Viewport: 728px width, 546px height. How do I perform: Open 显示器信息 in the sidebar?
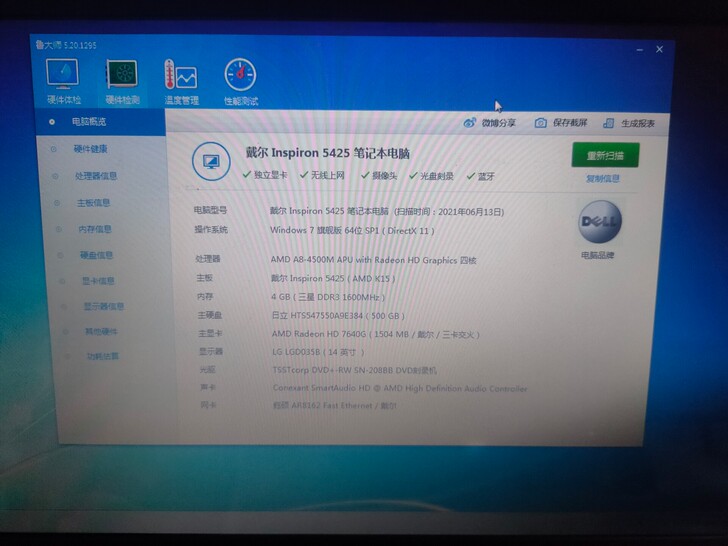coord(104,306)
